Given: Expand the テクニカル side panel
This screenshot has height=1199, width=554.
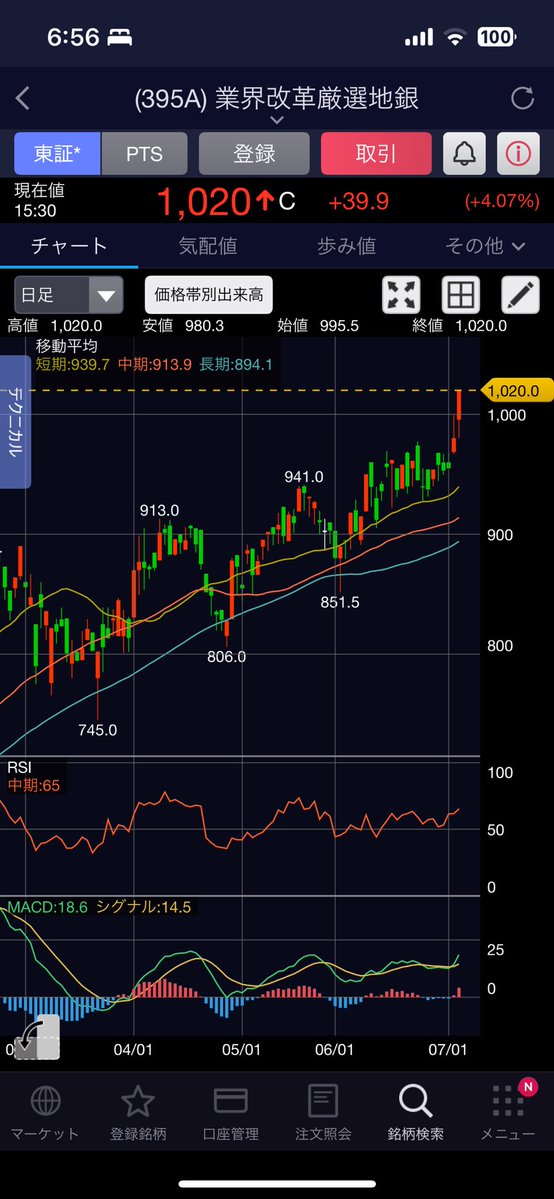Looking at the screenshot, I should (15, 422).
